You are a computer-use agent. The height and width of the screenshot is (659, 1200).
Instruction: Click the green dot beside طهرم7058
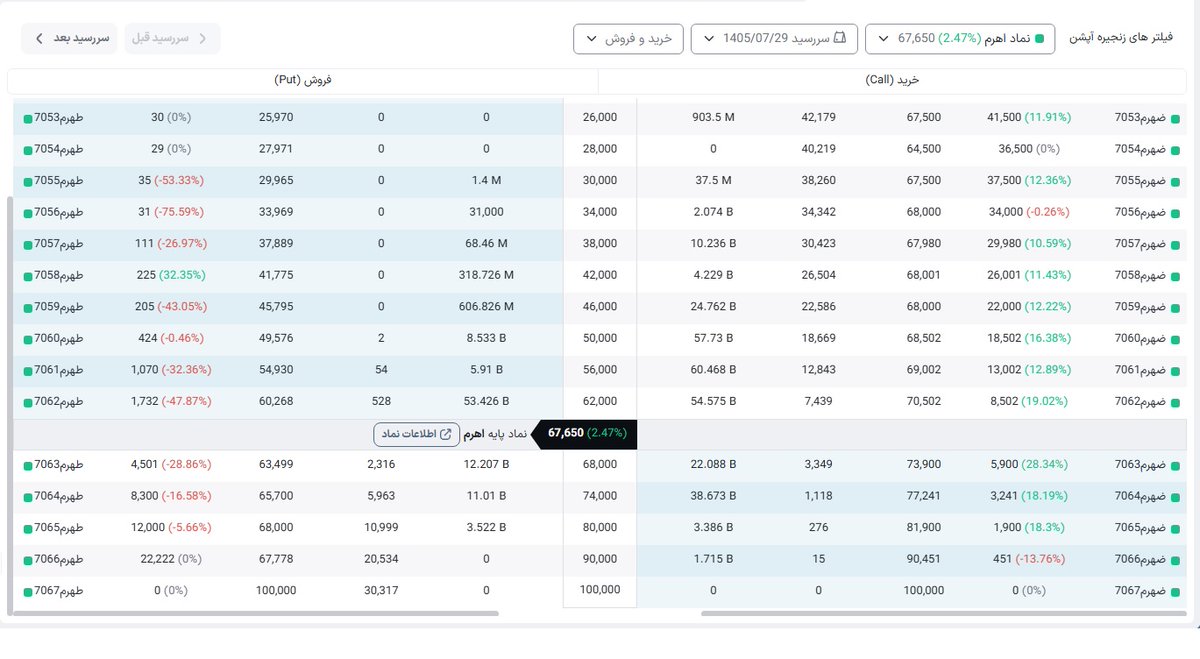coord(28,275)
